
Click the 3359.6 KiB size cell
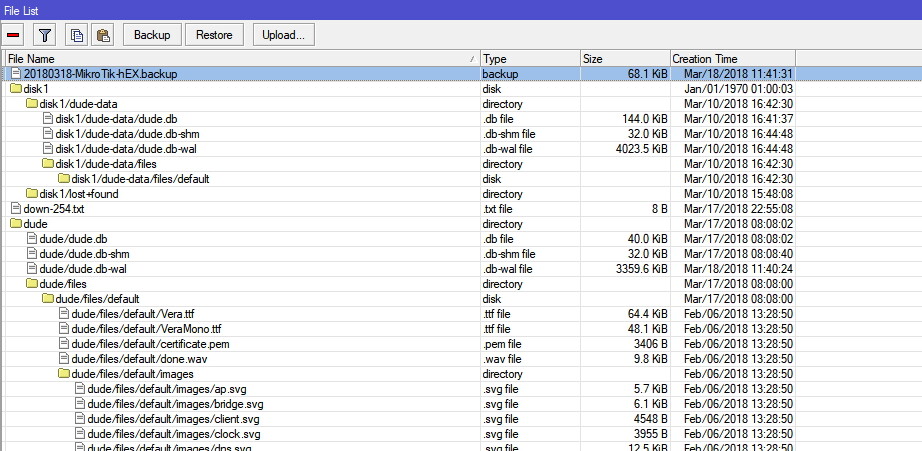[x=642, y=269]
